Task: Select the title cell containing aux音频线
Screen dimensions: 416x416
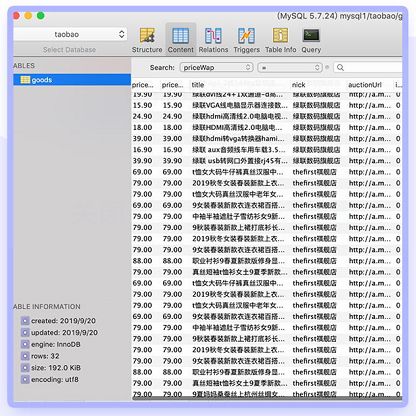Action: tap(240, 150)
